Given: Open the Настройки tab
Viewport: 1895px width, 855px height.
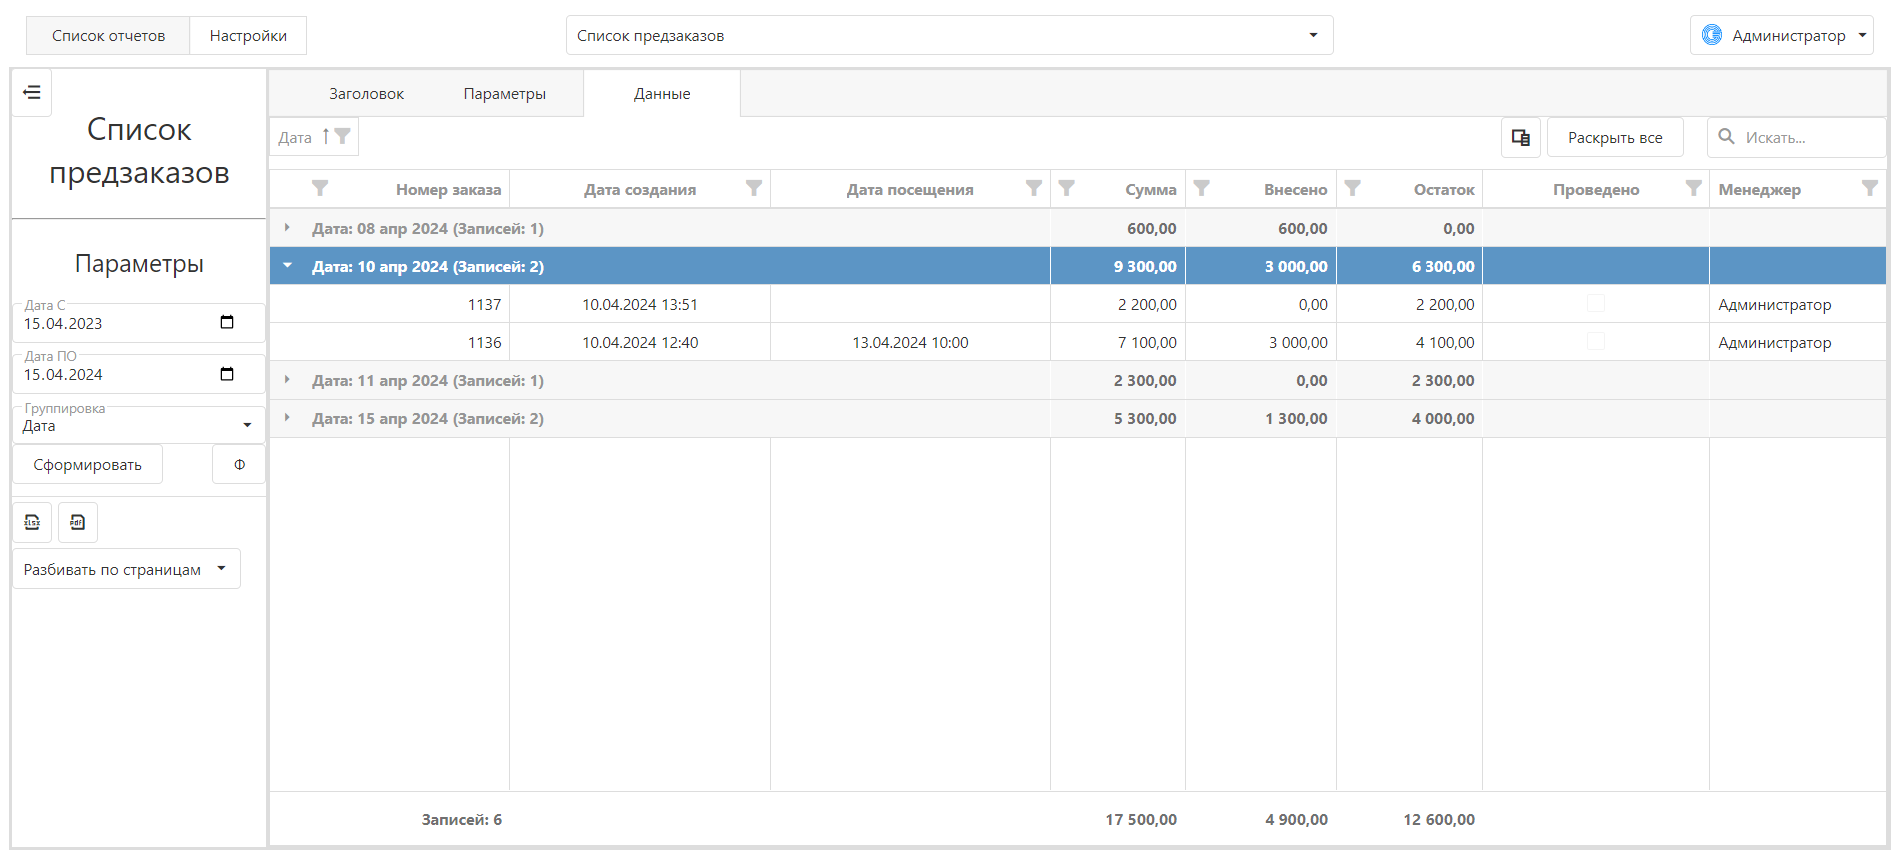Looking at the screenshot, I should [x=248, y=36].
